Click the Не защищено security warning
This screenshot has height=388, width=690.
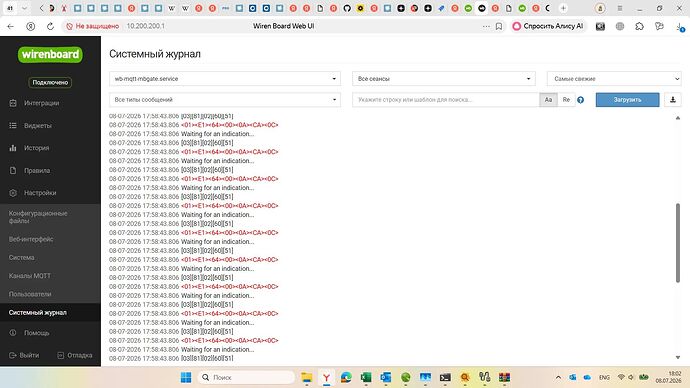[x=92, y=26]
